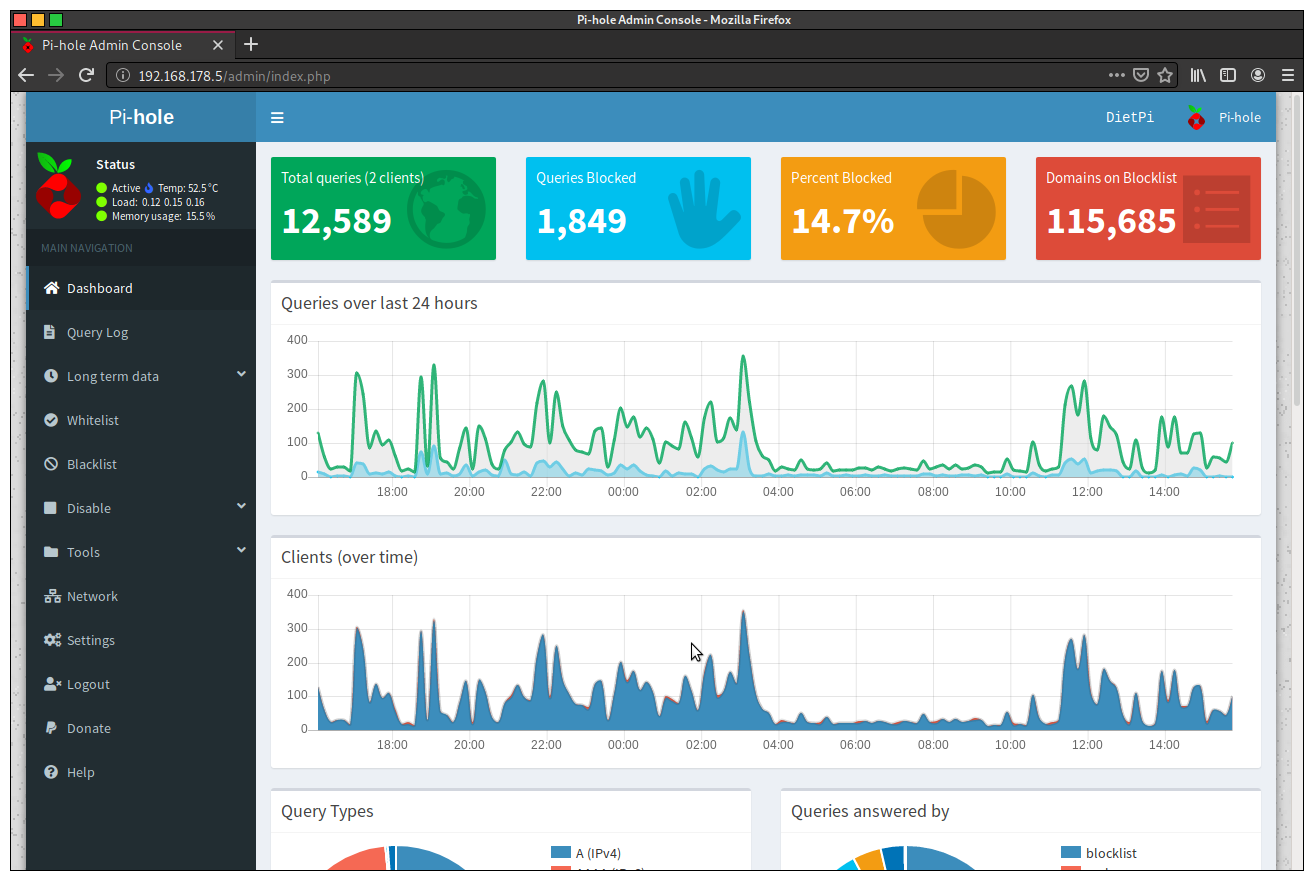
Task: Open the Query Log page
Action: point(141,332)
